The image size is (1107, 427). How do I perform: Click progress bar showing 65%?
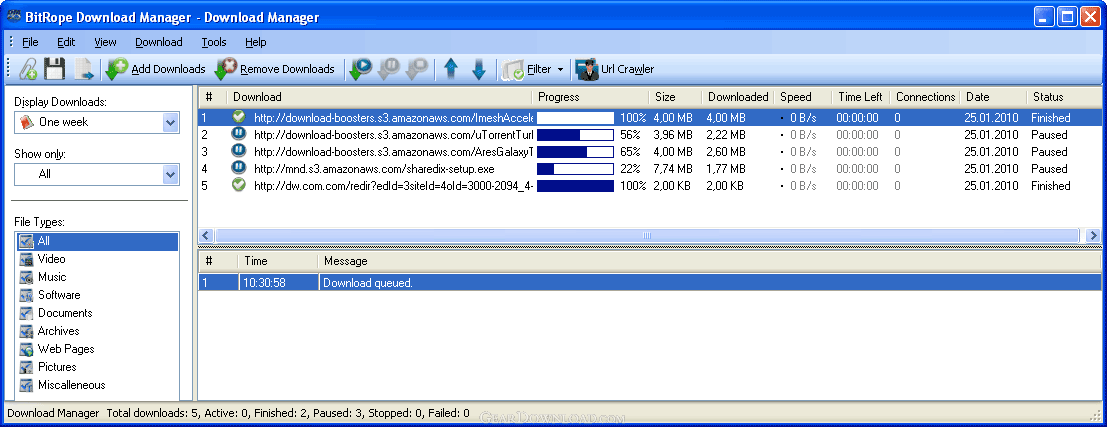coord(575,152)
